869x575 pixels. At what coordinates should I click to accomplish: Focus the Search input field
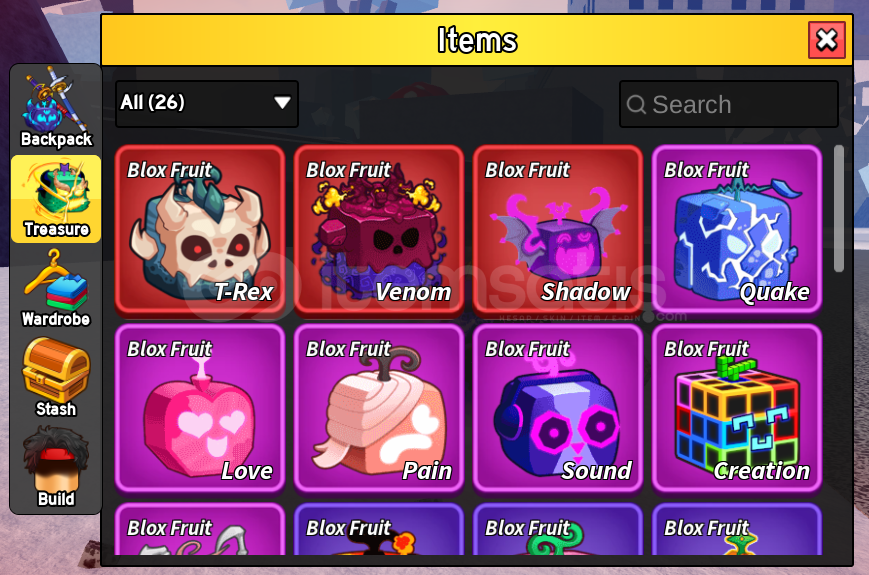729,104
